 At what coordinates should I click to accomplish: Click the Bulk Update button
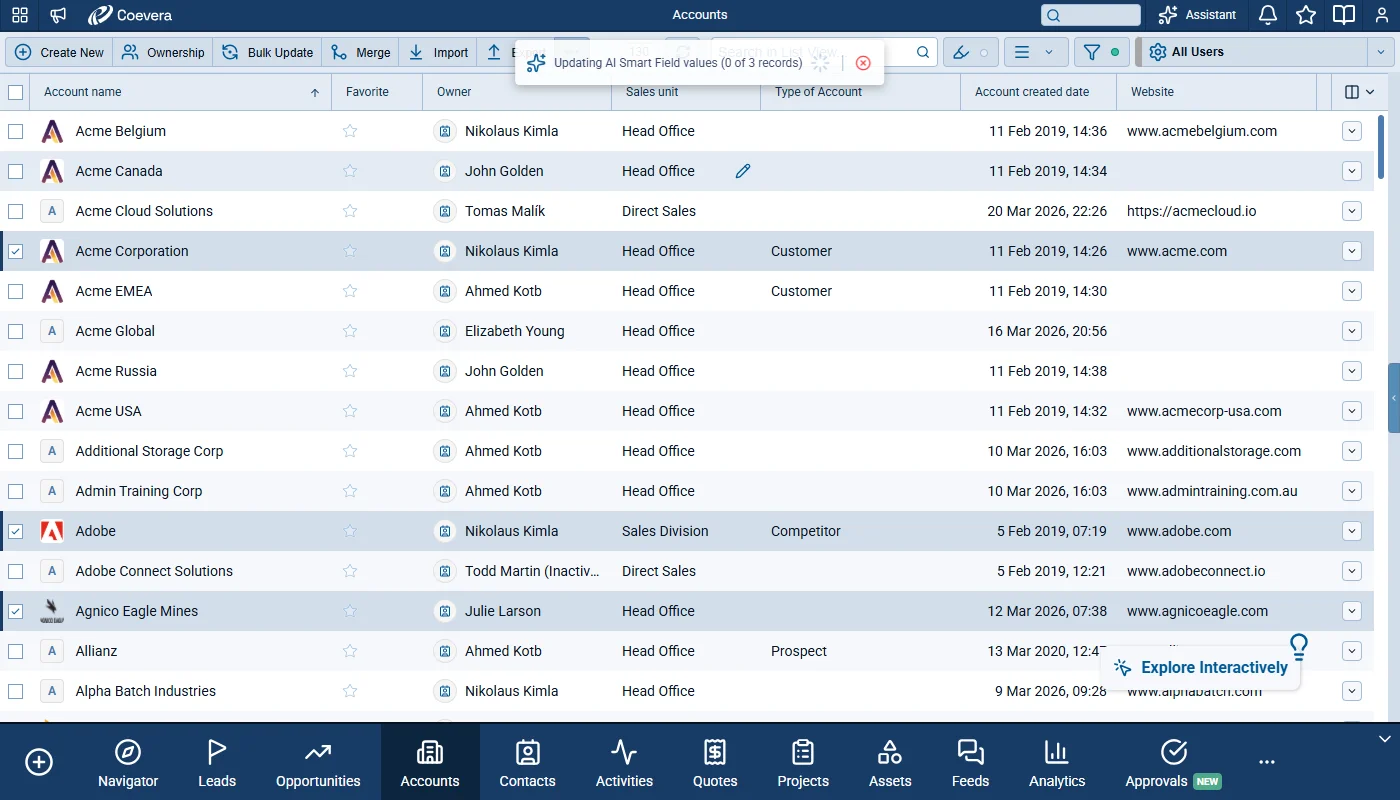[267, 52]
